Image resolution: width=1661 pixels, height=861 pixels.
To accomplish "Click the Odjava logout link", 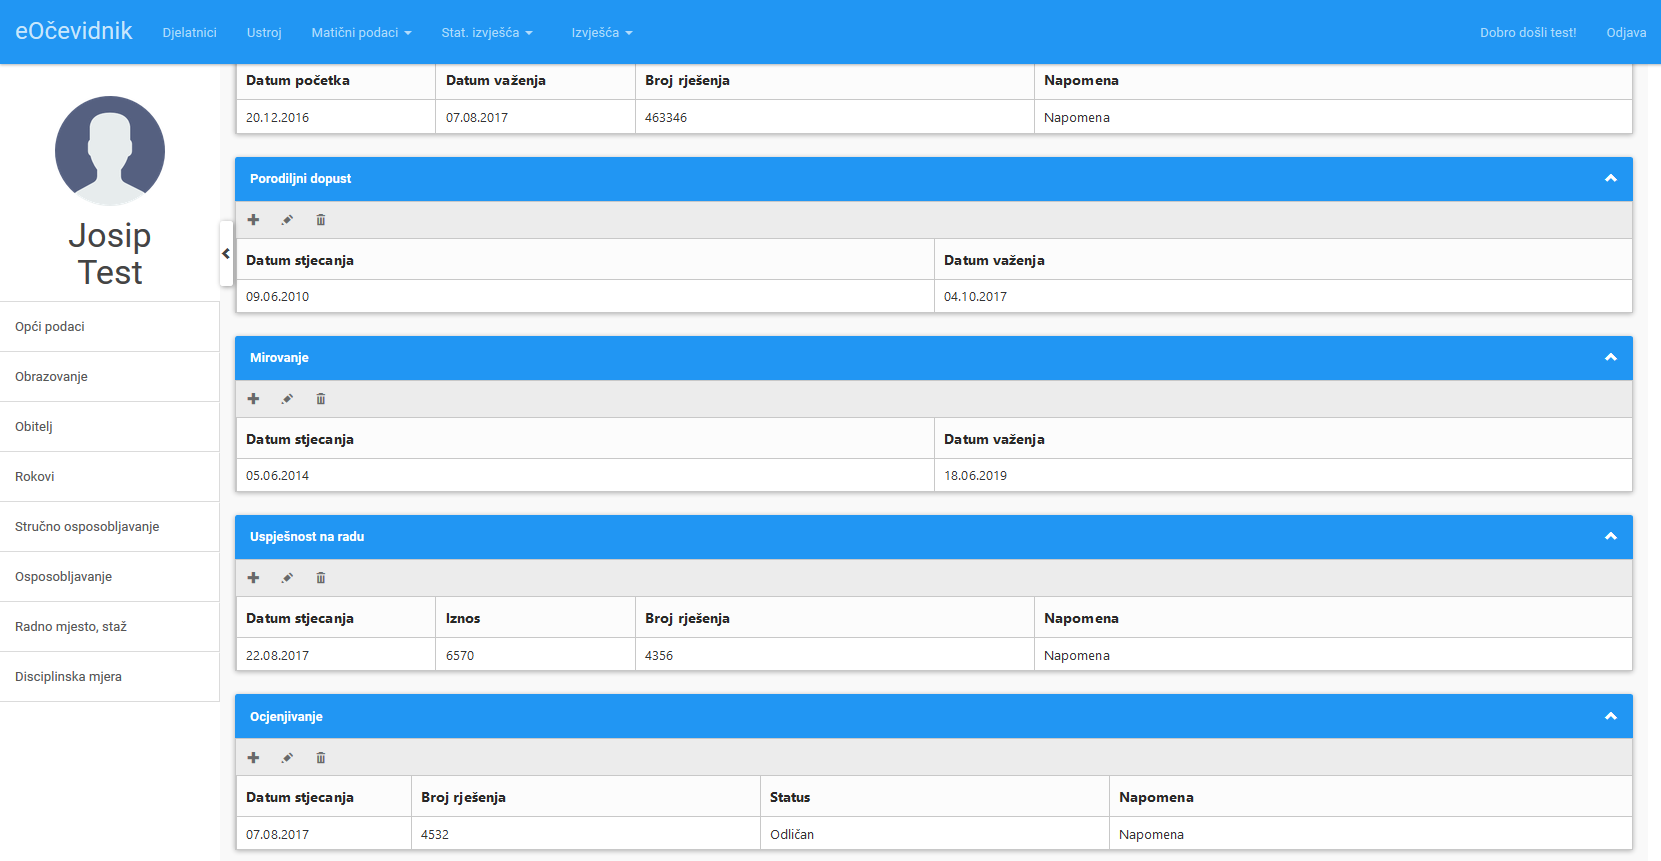I will point(1626,33).
